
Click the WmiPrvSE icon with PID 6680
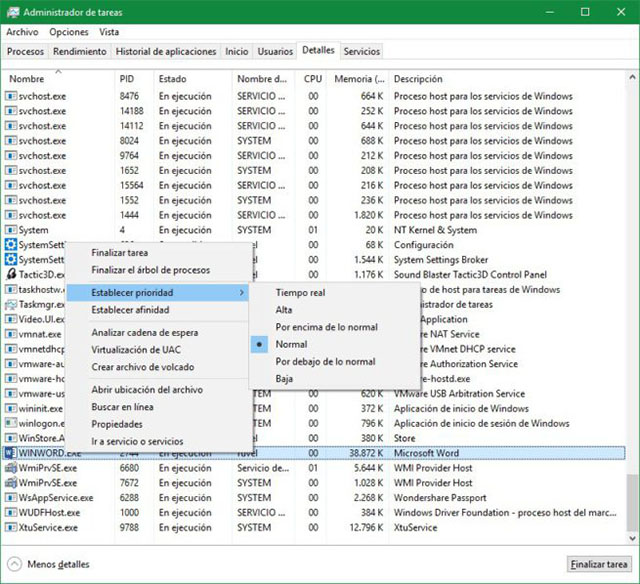click(11, 468)
